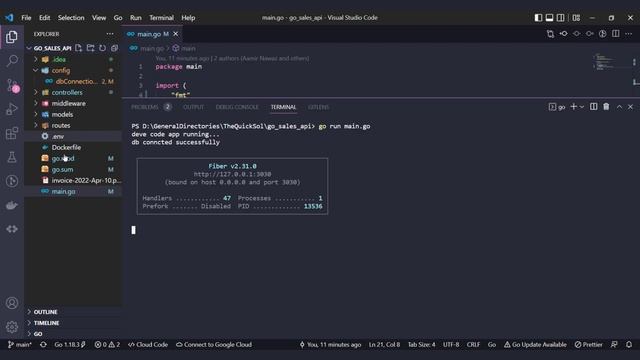Toggle secondary side bar visibility
Viewport: 640px width, 360px height.
561,18
